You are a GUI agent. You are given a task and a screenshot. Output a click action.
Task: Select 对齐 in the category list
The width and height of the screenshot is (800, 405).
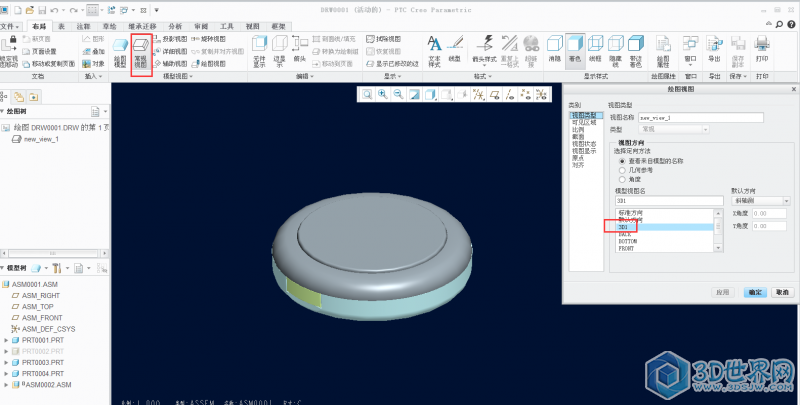[x=578, y=165]
